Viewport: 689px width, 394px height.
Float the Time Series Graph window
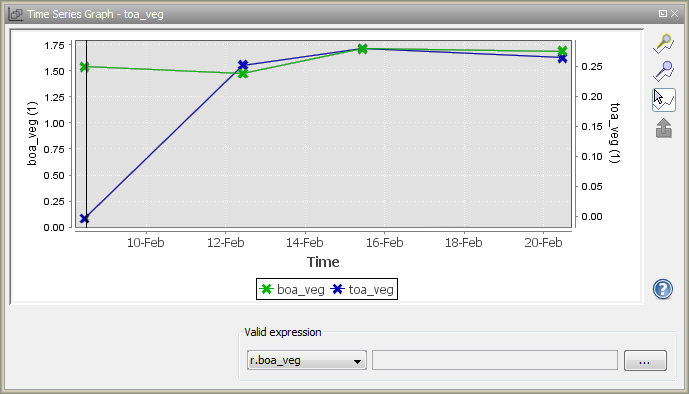click(x=663, y=14)
